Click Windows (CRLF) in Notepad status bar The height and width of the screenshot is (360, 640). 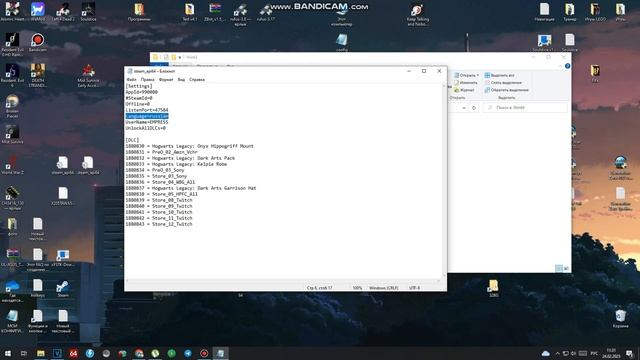coord(384,288)
